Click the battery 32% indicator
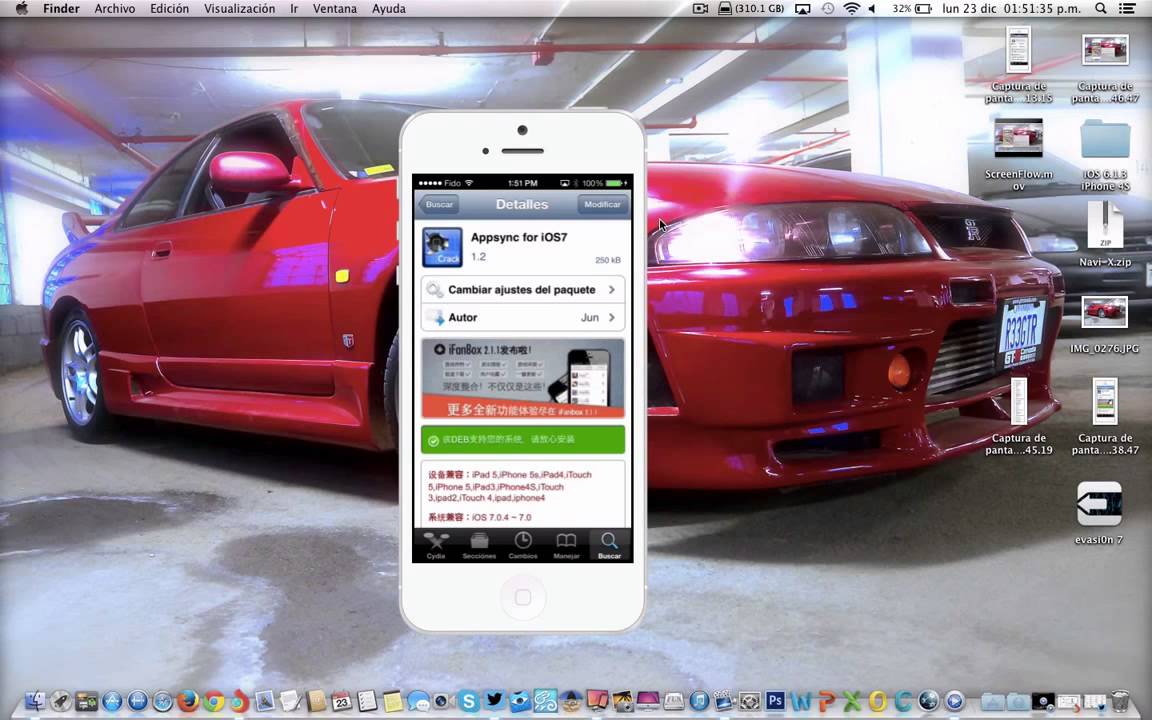Screen dimensions: 1152x720 [912, 9]
